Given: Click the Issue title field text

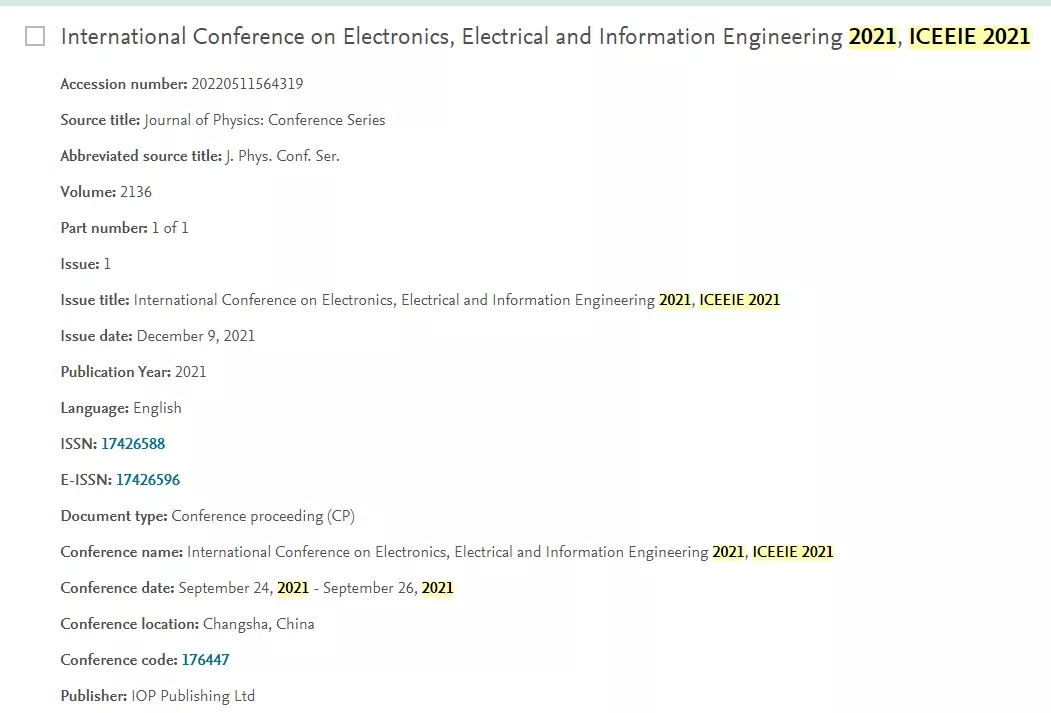Looking at the screenshot, I should coord(456,300).
